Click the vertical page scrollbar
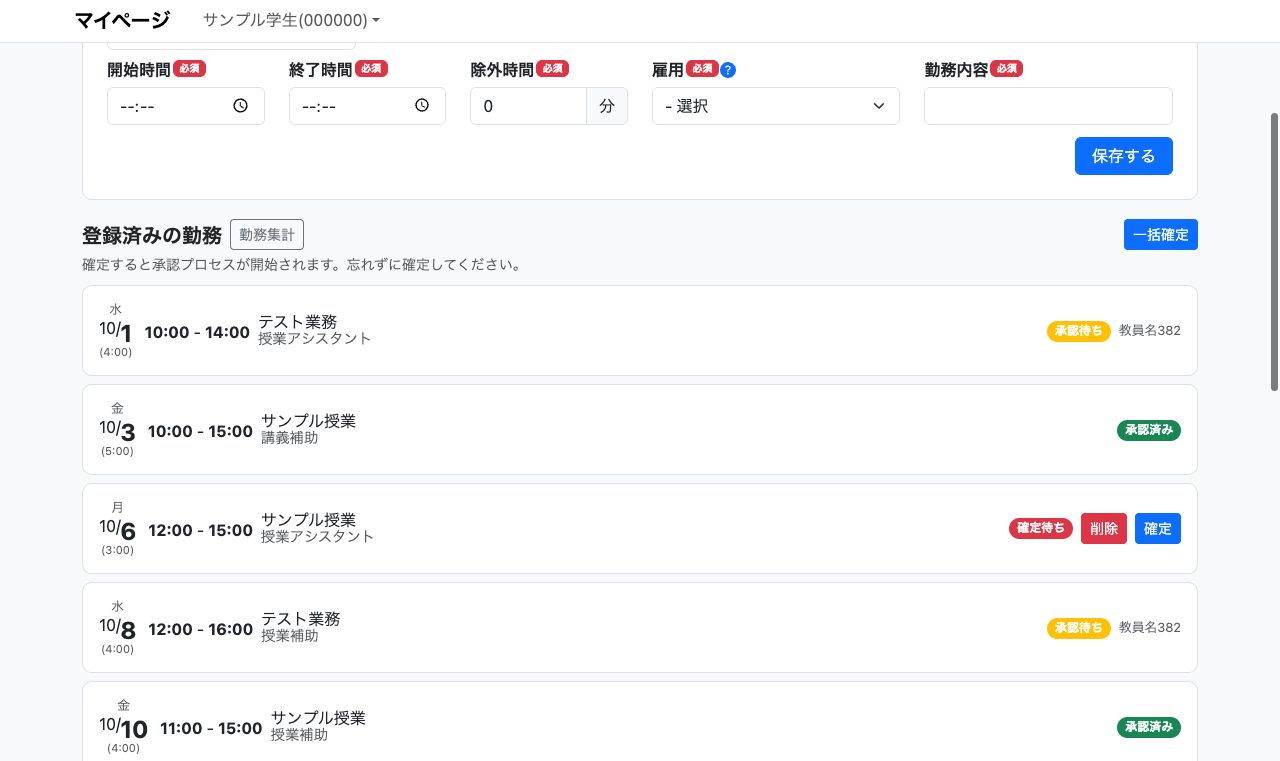The height and width of the screenshot is (761, 1280). [x=1274, y=250]
